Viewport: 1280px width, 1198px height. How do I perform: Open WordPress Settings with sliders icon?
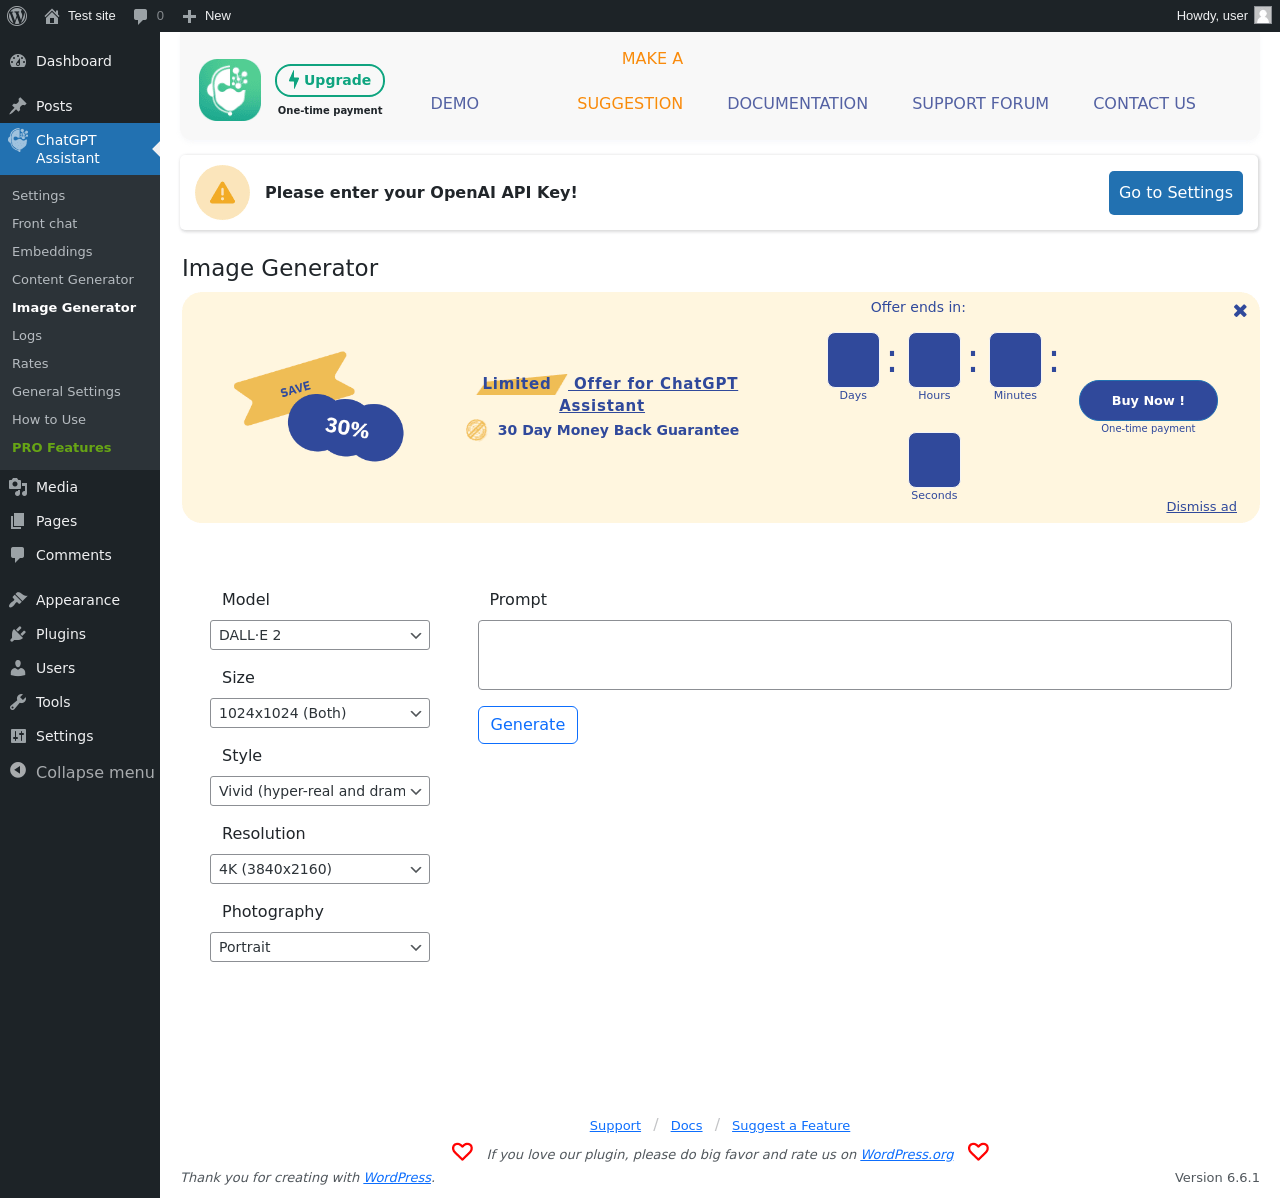[80, 736]
